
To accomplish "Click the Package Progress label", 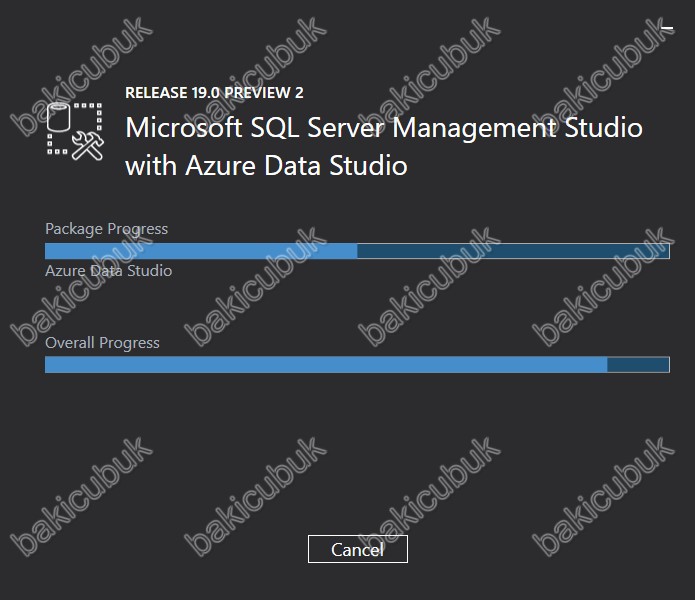I will [106, 229].
